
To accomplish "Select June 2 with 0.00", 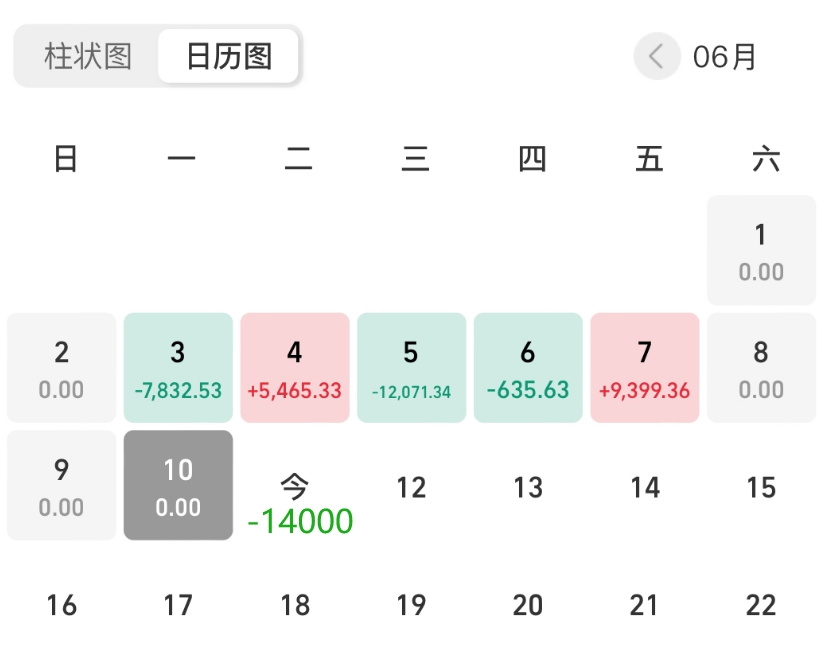I will [61, 368].
